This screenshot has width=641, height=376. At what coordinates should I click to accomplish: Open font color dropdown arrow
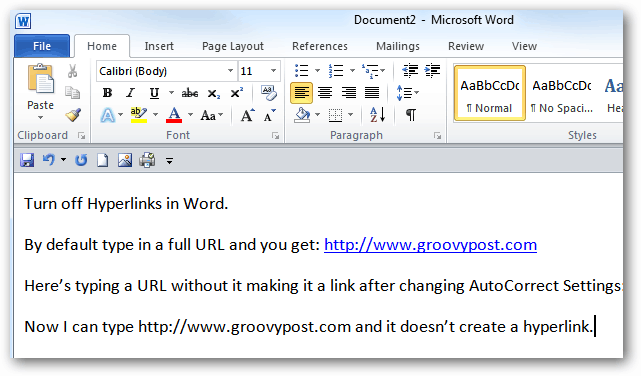(191, 115)
